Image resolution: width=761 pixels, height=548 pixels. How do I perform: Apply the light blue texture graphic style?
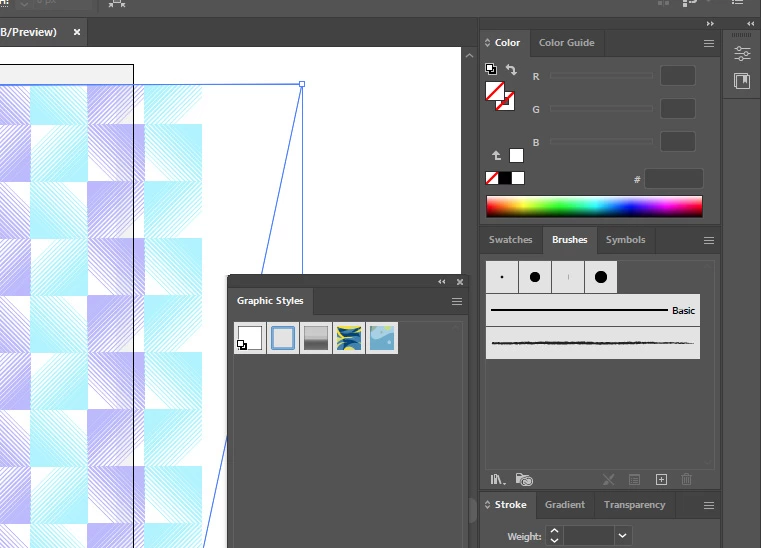click(x=381, y=338)
